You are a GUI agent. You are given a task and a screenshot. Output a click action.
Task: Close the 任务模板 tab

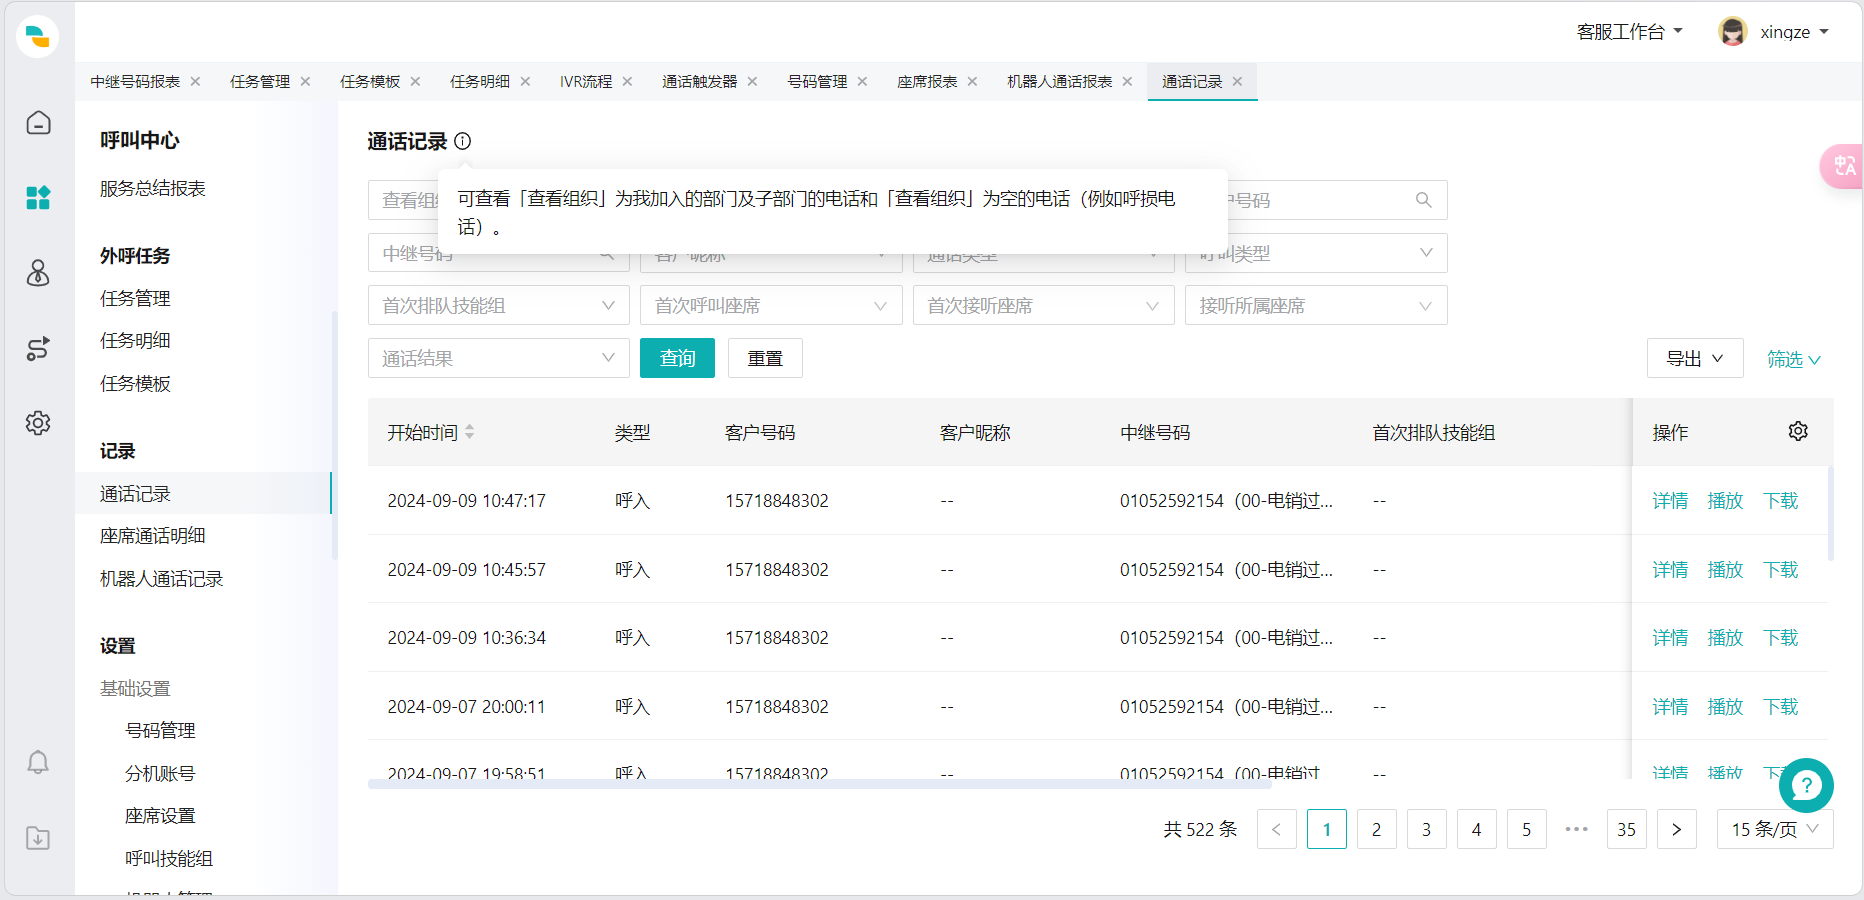point(416,81)
